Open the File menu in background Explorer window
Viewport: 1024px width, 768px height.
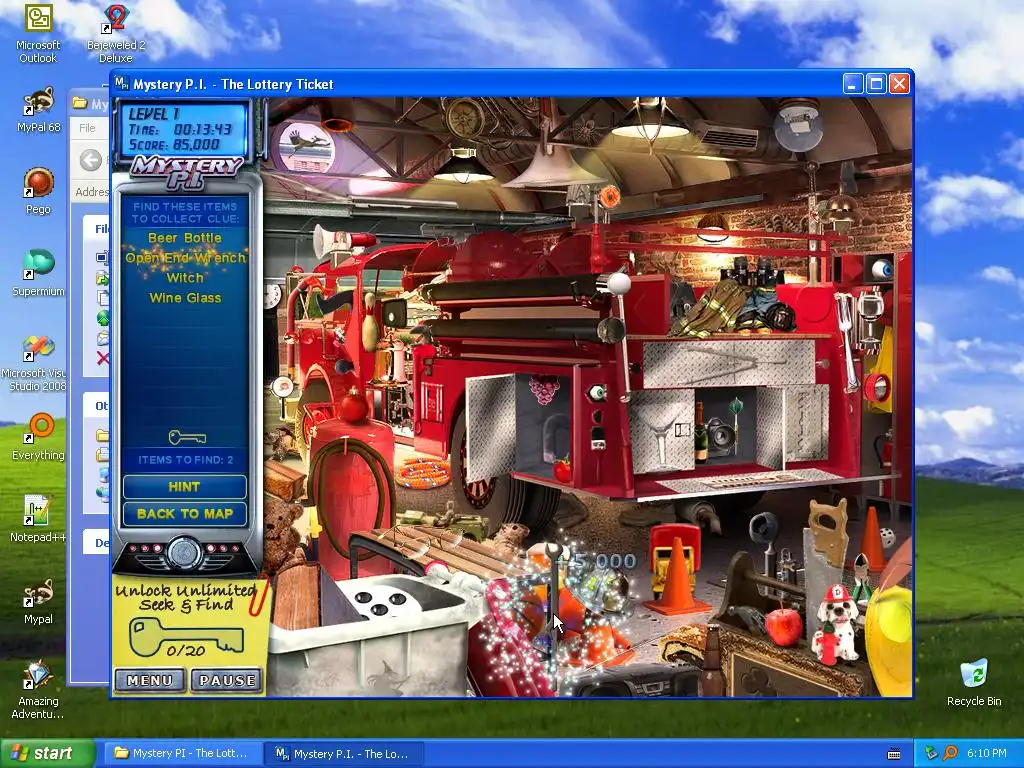click(88, 128)
